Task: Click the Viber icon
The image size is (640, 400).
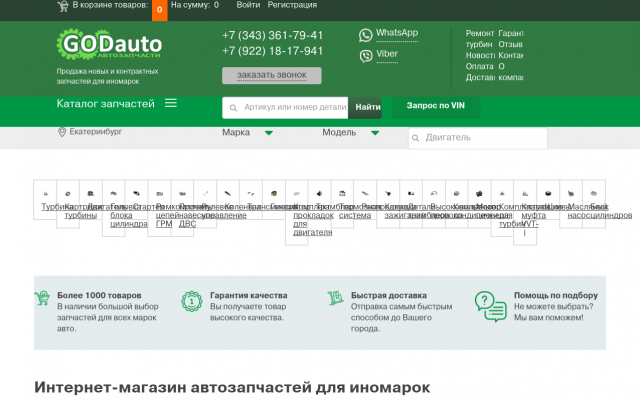Action: pos(366,56)
